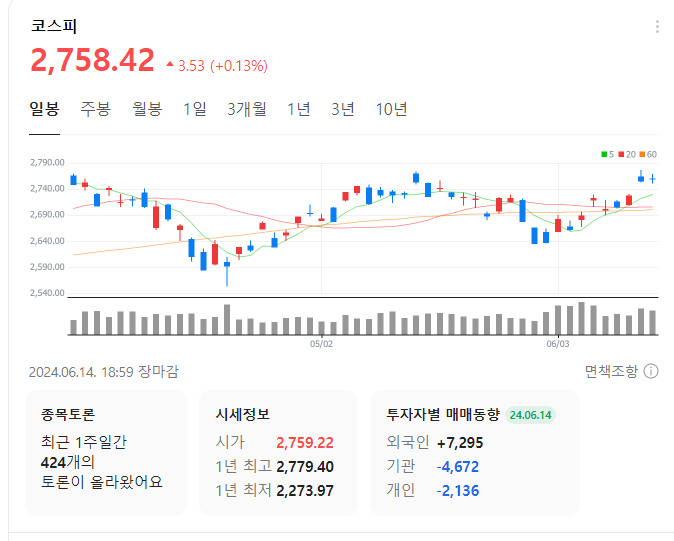Click the rightmost volume bar
Image resolution: width=674 pixels, height=541 pixels.
pyautogui.click(x=653, y=322)
